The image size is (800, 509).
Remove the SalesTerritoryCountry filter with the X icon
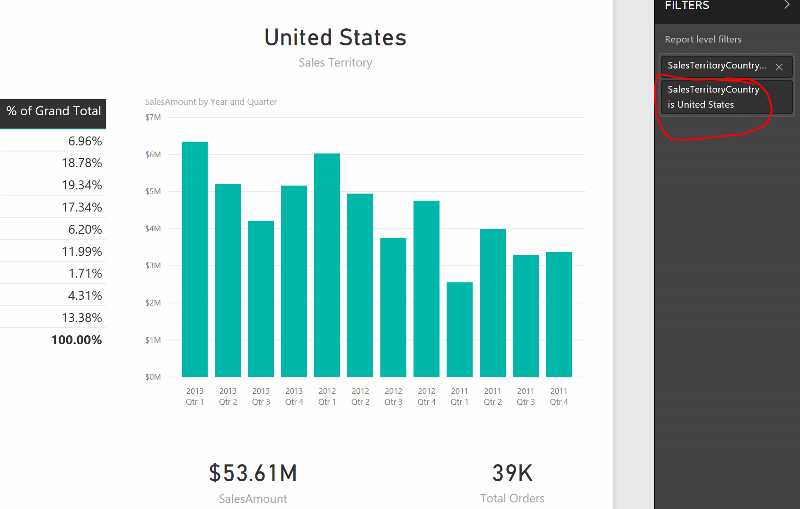(x=779, y=67)
